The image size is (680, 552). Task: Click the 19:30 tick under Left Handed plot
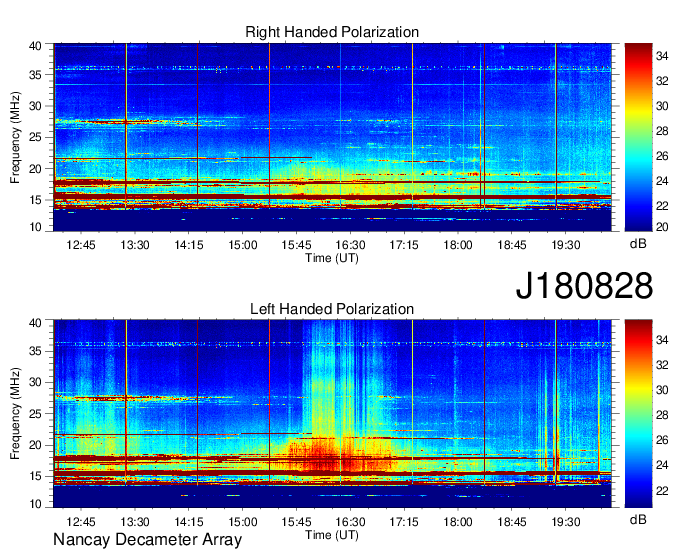tap(566, 522)
